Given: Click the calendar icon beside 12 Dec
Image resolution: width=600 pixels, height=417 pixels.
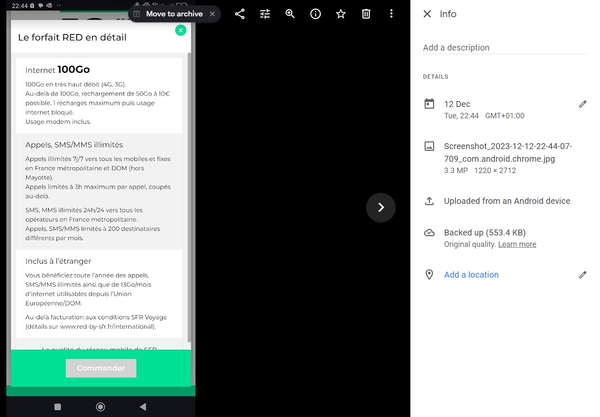Looking at the screenshot, I should coord(429,104).
